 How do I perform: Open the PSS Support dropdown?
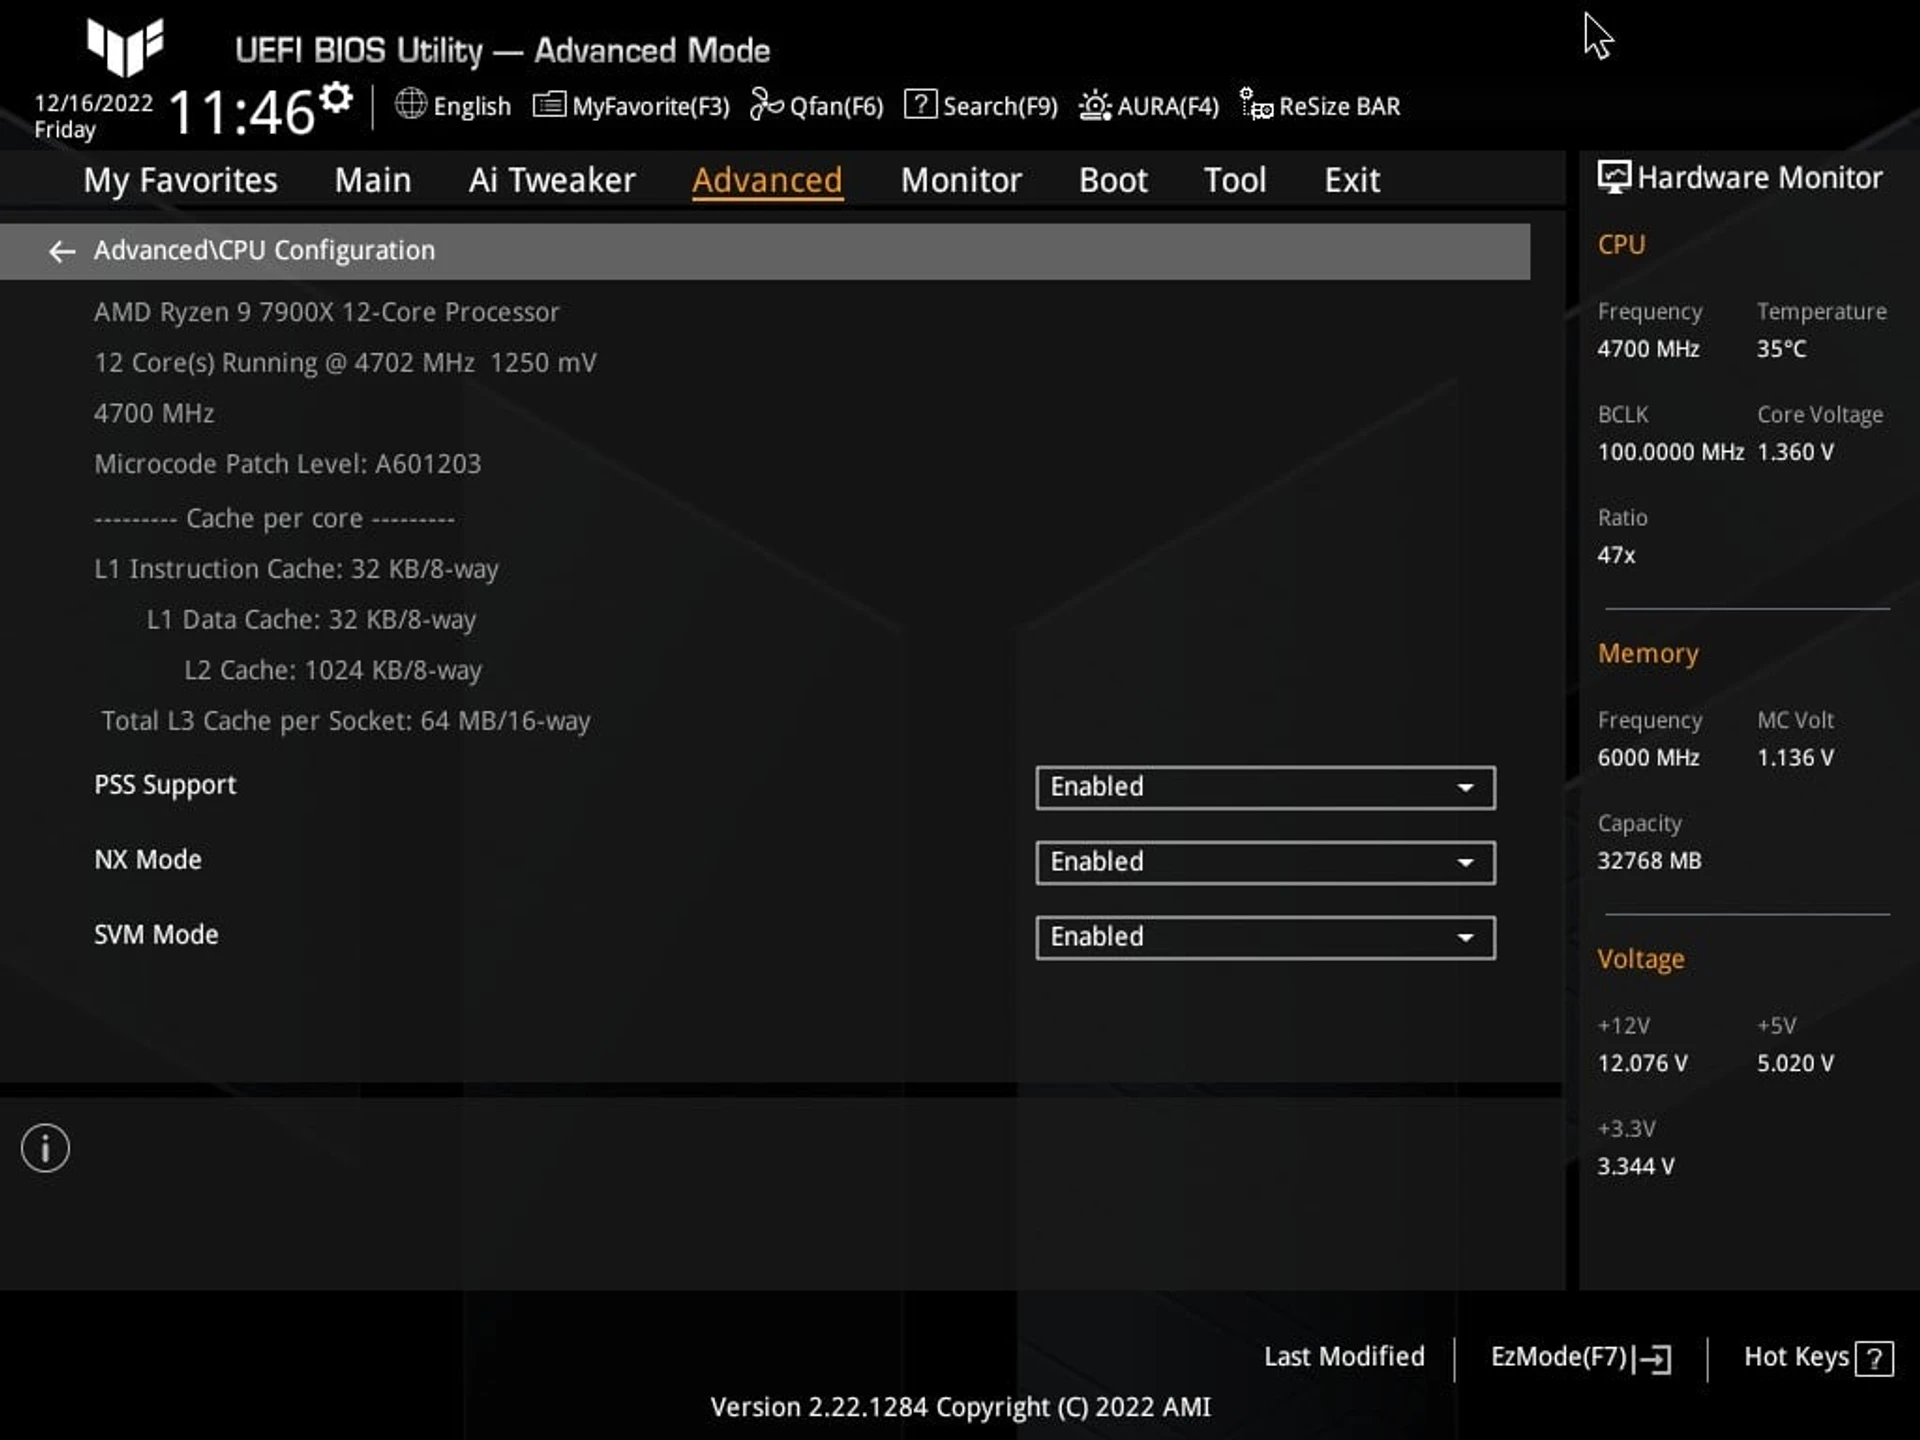[1265, 788]
